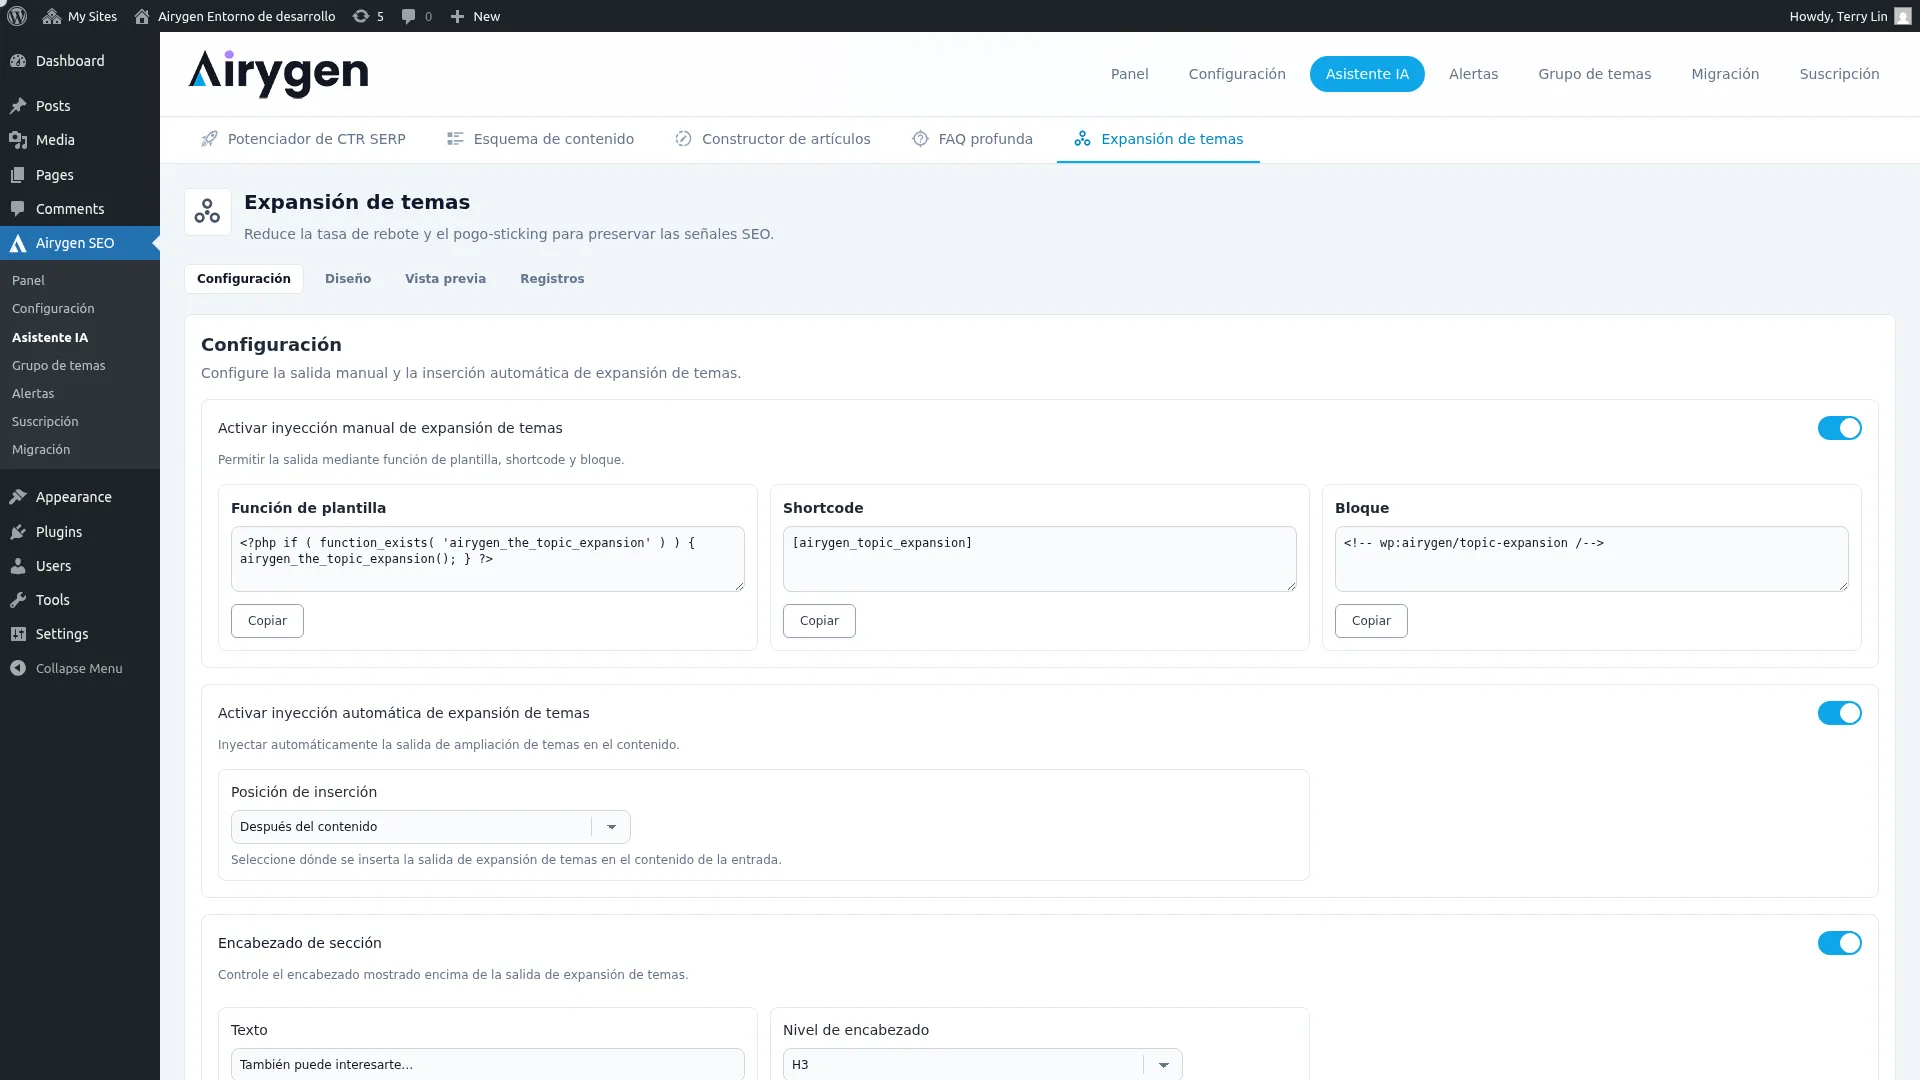Viewport: 1920px width, 1080px height.
Task: Toggle manual injection of topic expansion
Action: pyautogui.click(x=1839, y=428)
